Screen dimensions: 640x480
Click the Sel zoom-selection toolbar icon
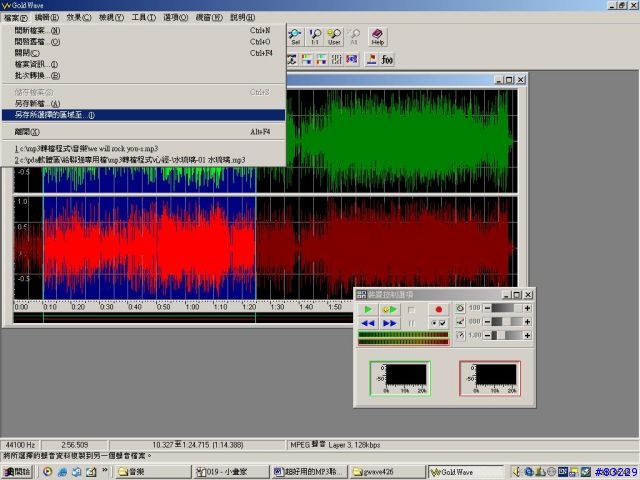point(296,37)
